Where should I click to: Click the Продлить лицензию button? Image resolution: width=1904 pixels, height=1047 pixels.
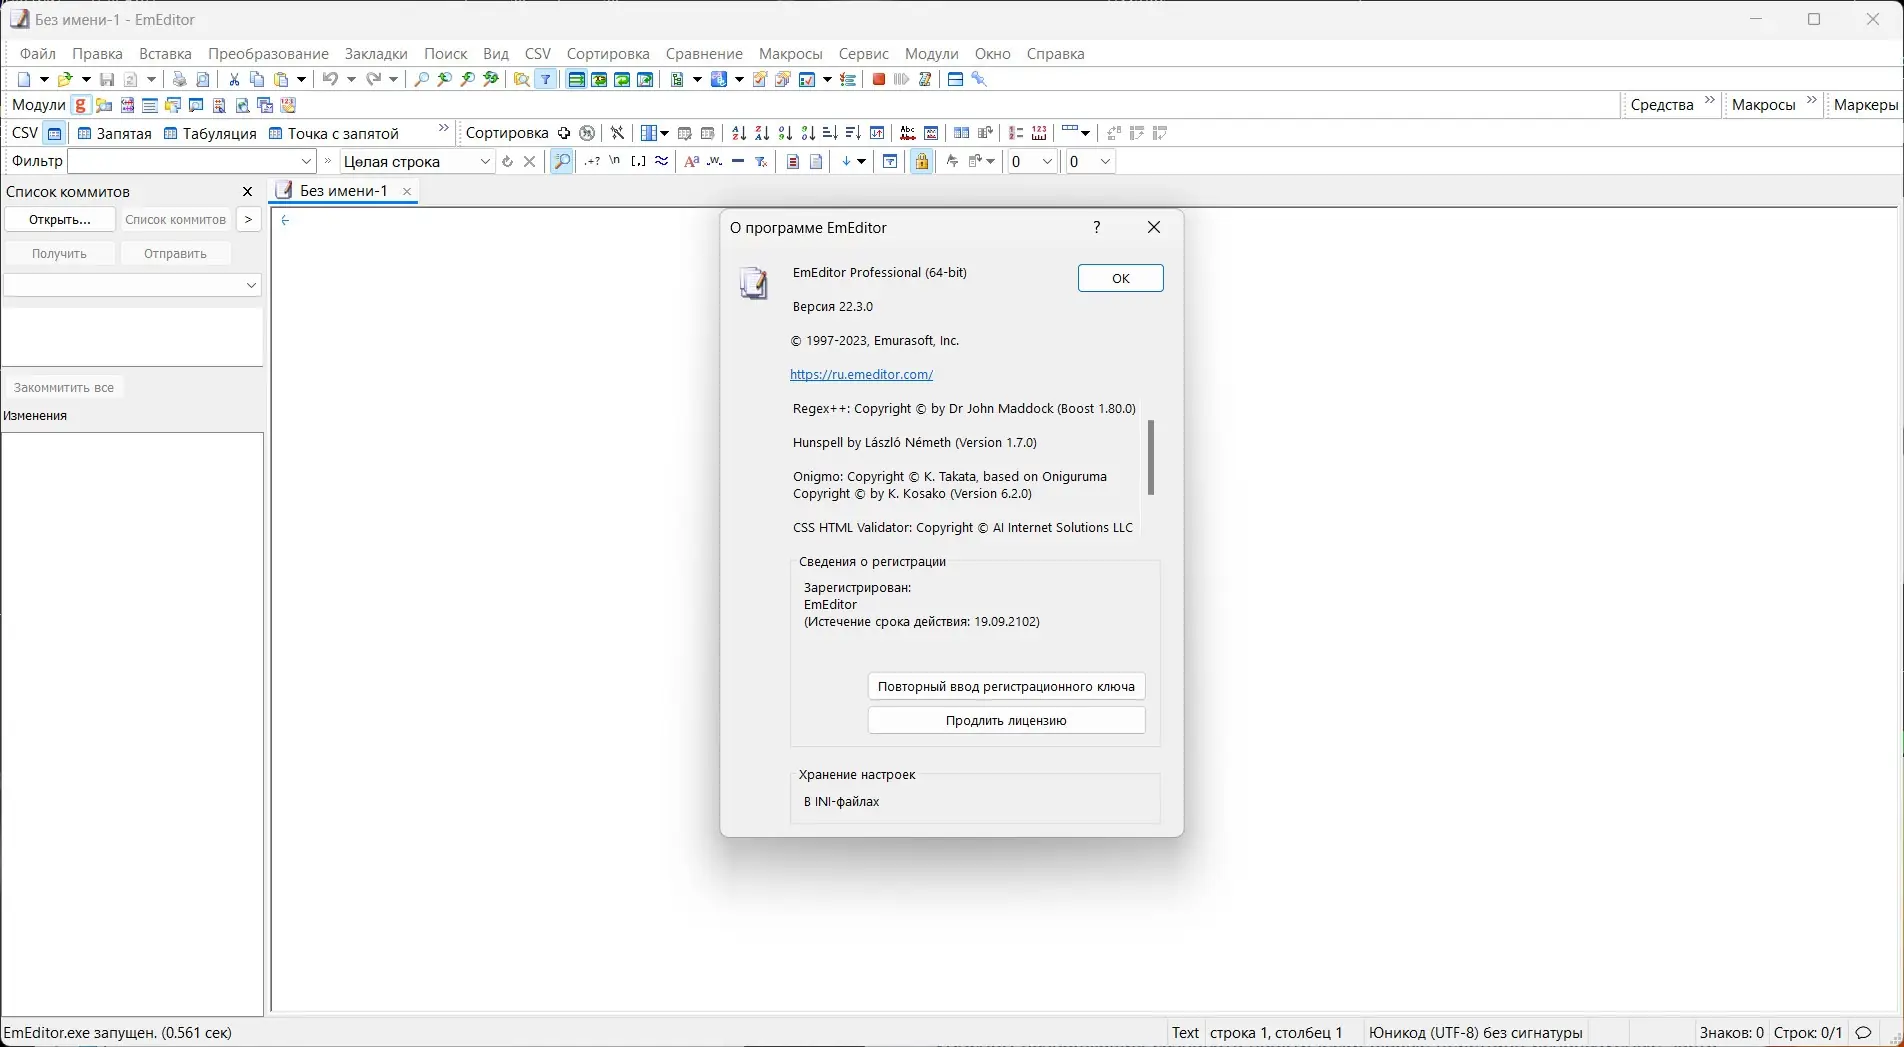tap(1006, 720)
